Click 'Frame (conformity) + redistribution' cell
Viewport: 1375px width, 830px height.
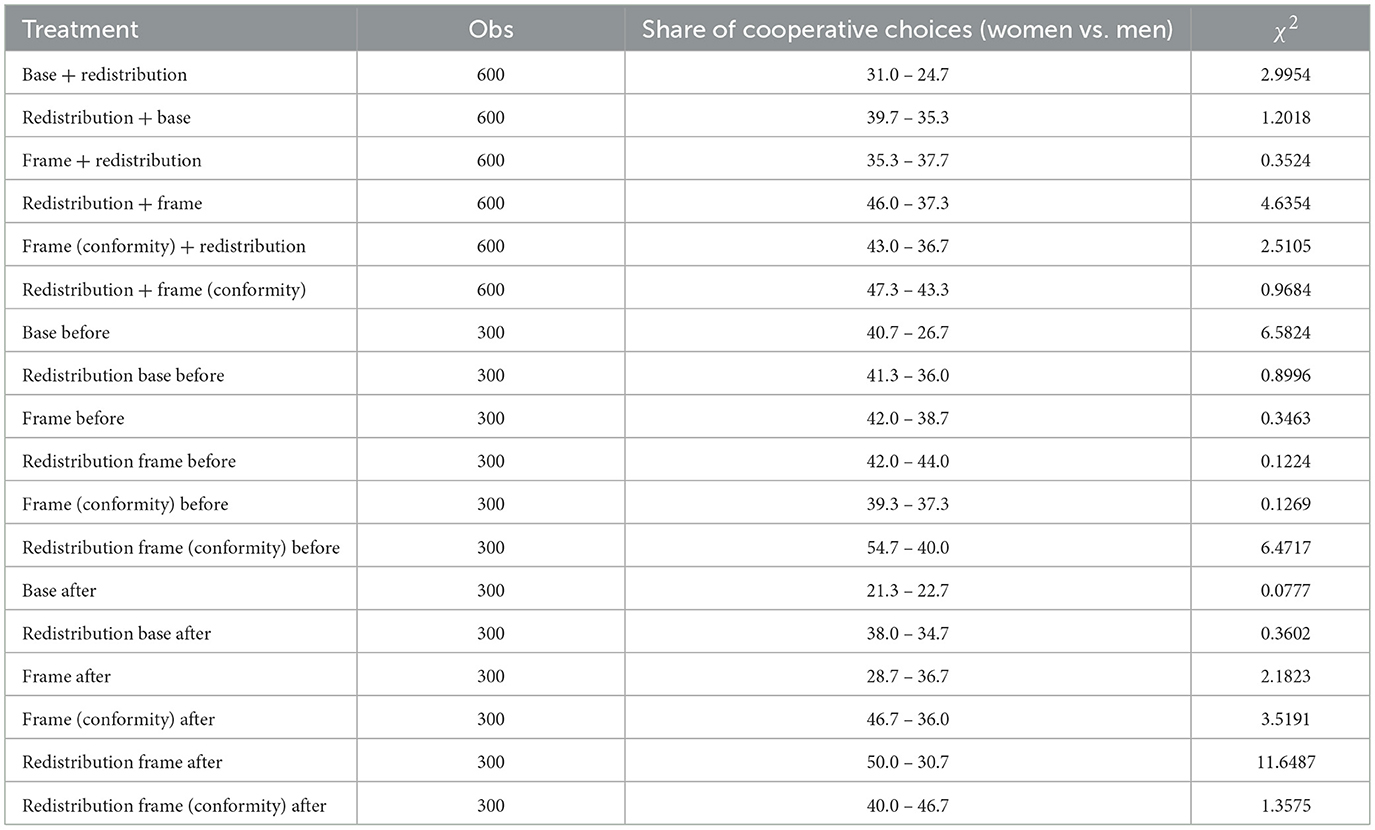coord(163,246)
